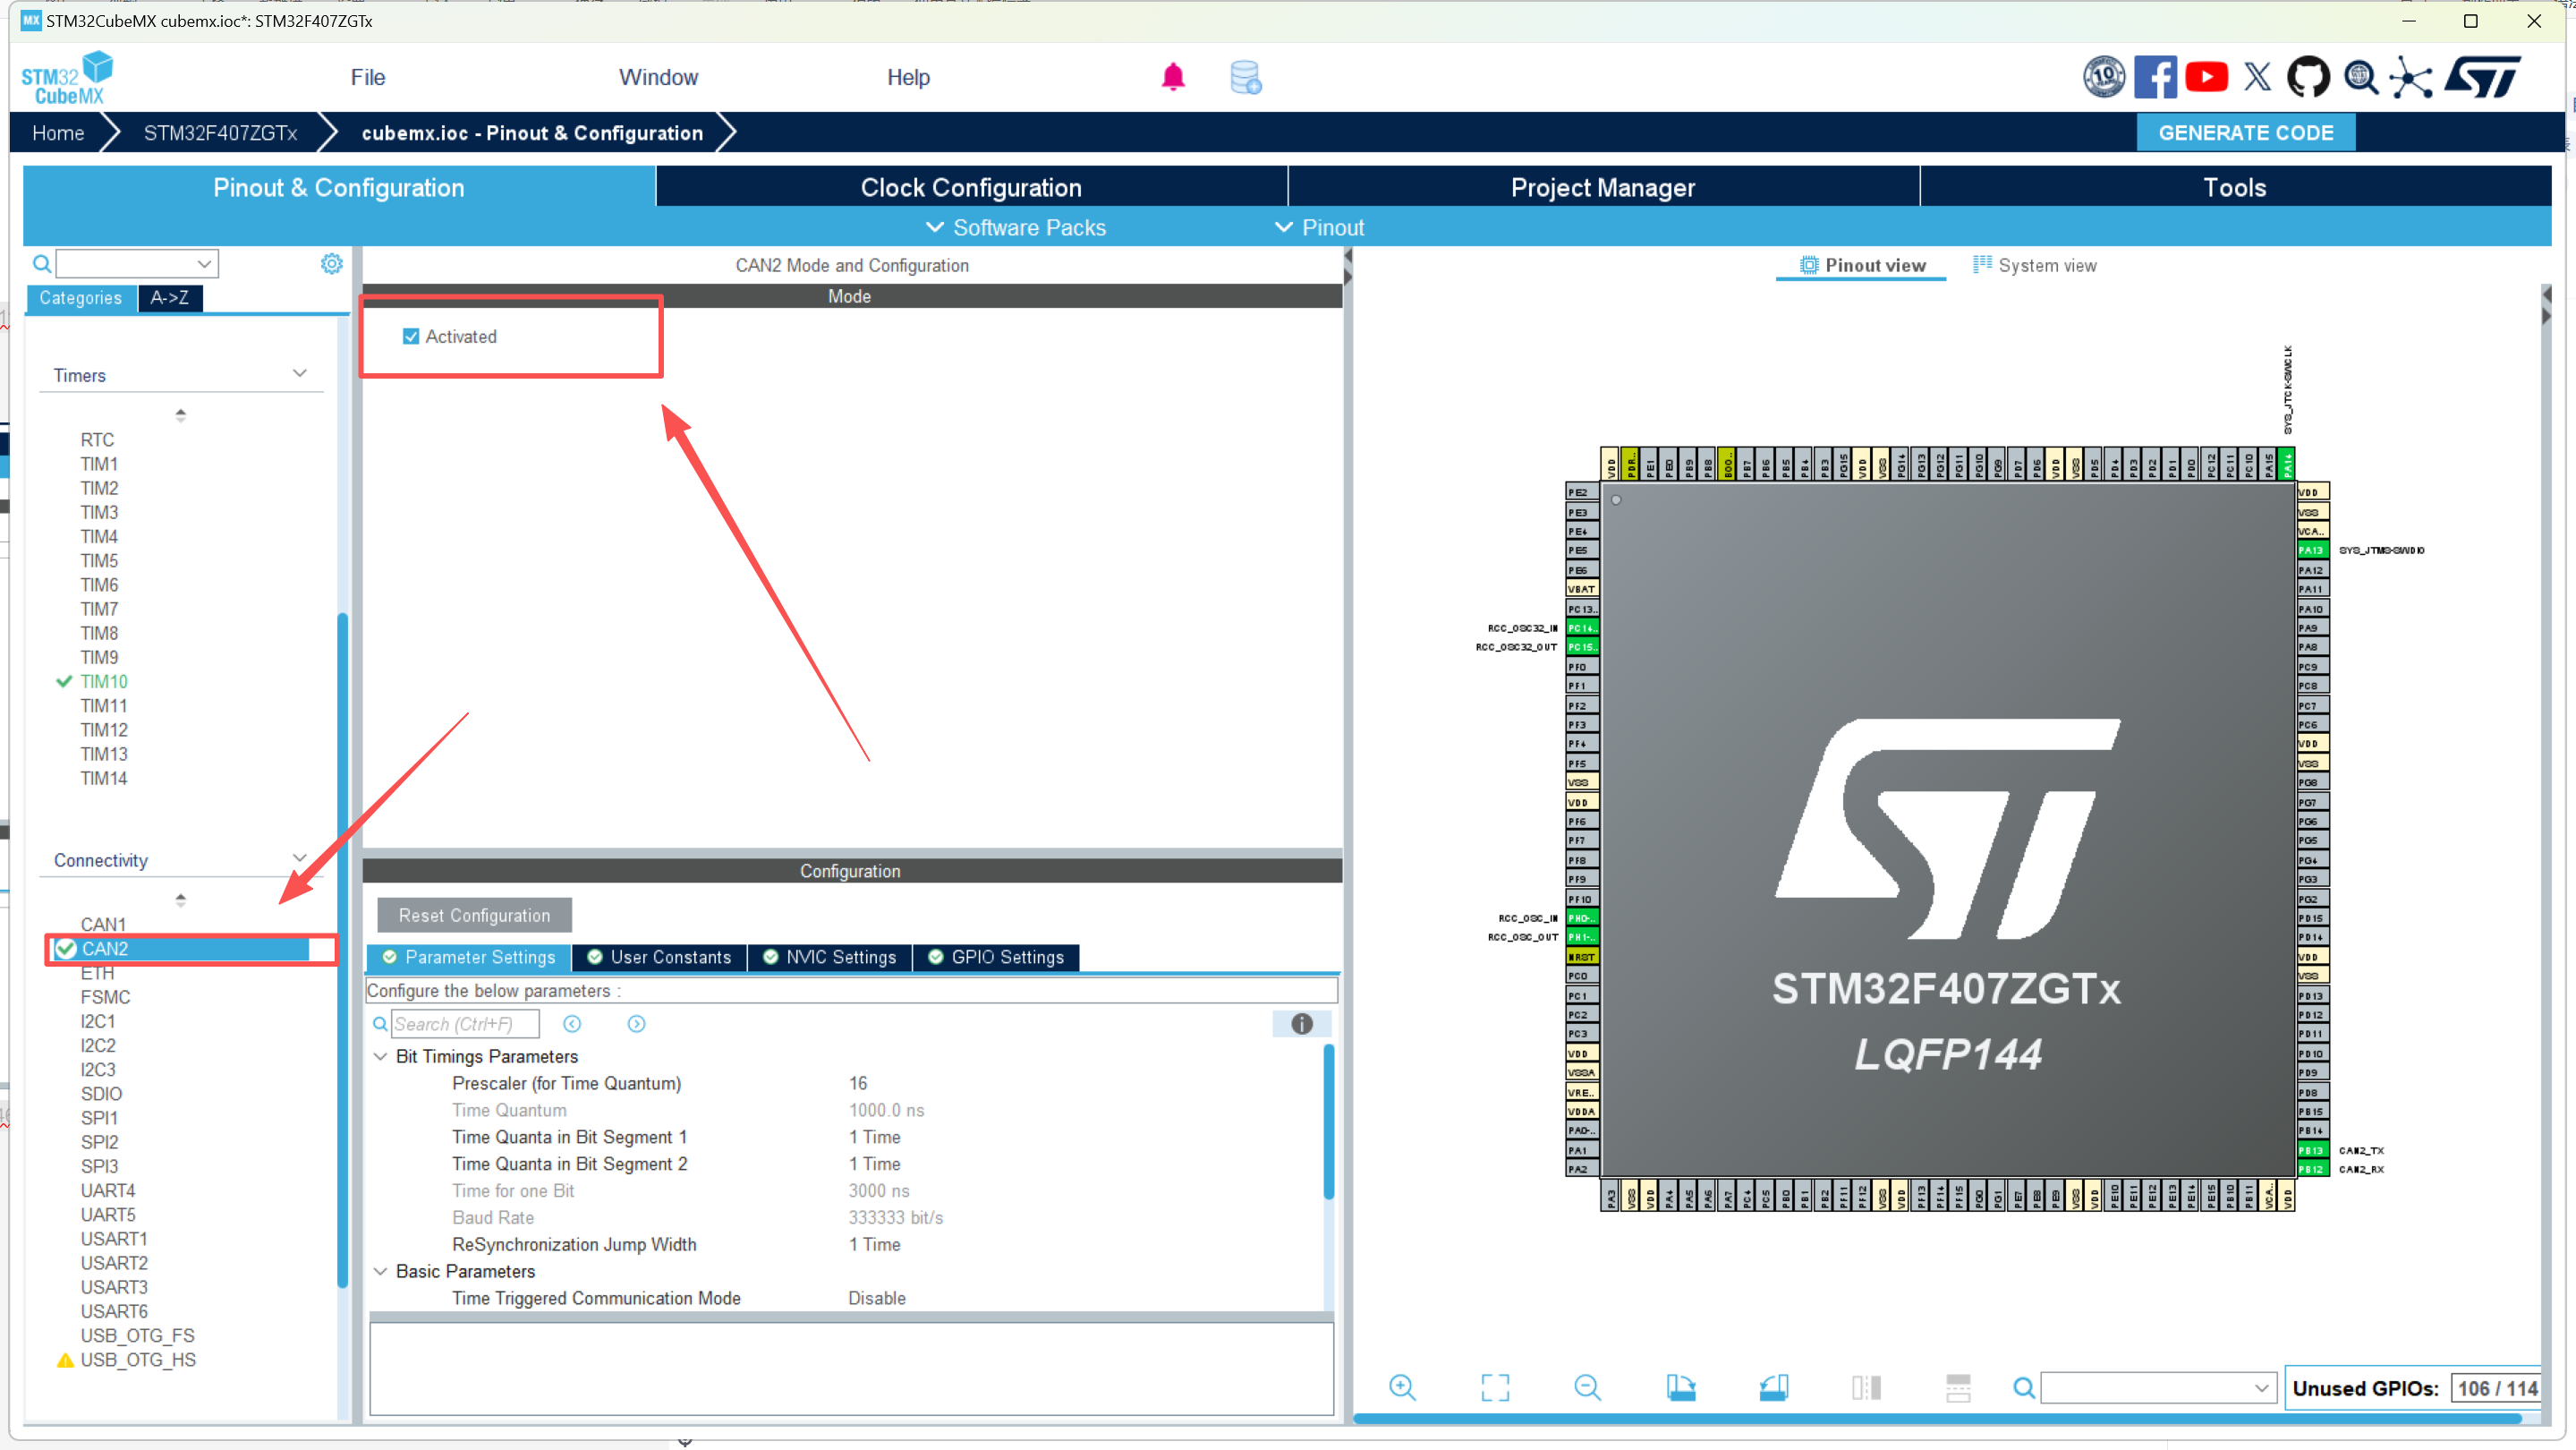2576x1450 pixels.
Task: Open the User Constants tab
Action: coord(660,957)
